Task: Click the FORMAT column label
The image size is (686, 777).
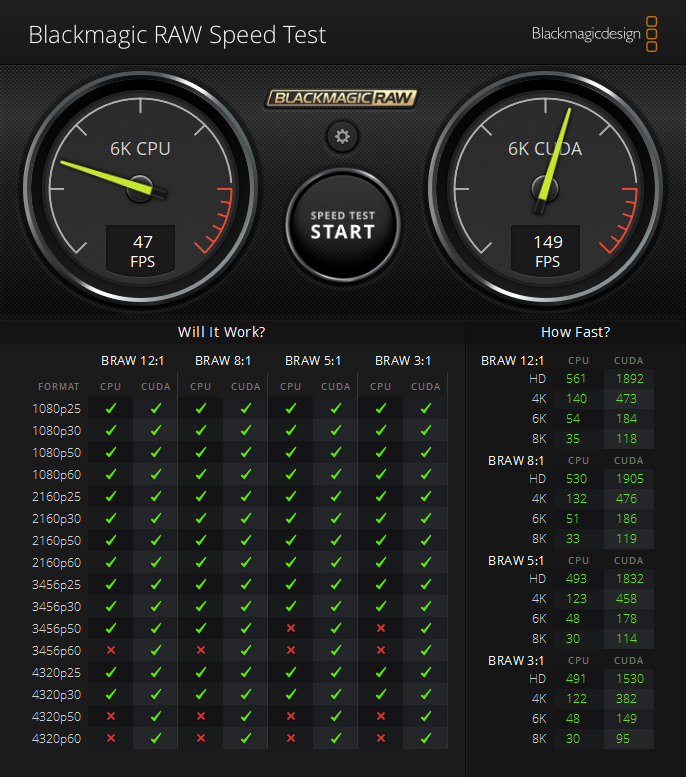Action: [x=58, y=387]
